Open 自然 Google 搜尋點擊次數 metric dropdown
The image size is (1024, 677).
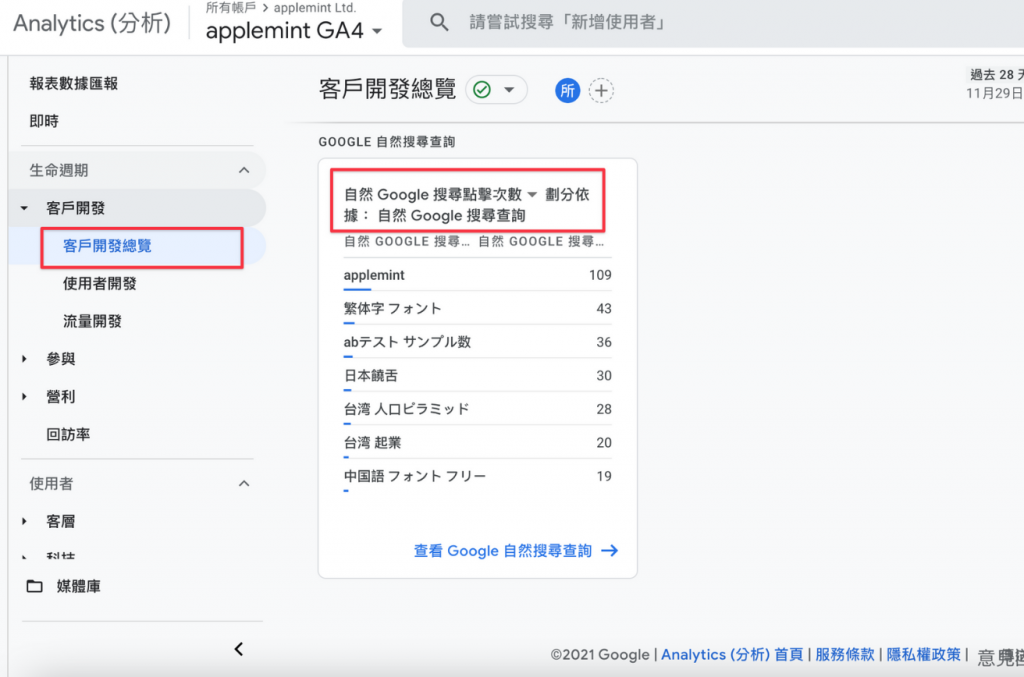coord(532,194)
